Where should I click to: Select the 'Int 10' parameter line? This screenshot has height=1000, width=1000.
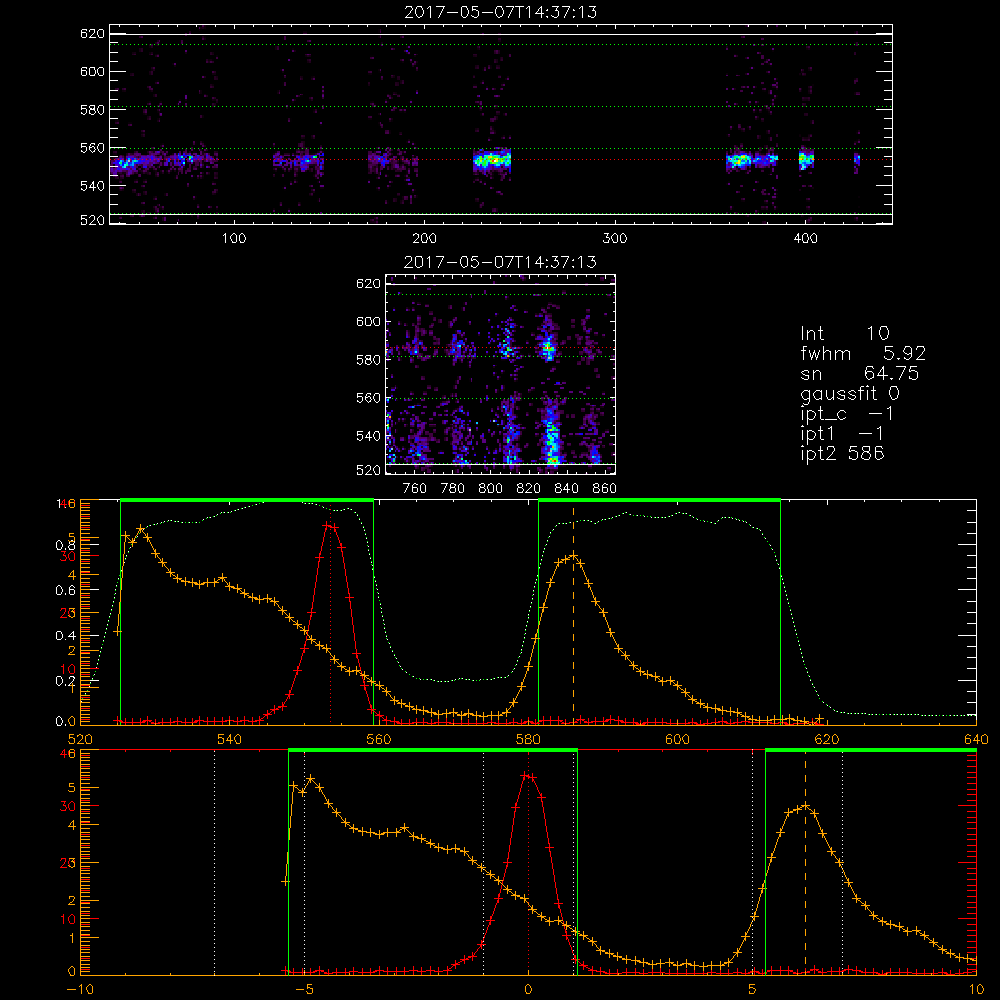[845, 333]
